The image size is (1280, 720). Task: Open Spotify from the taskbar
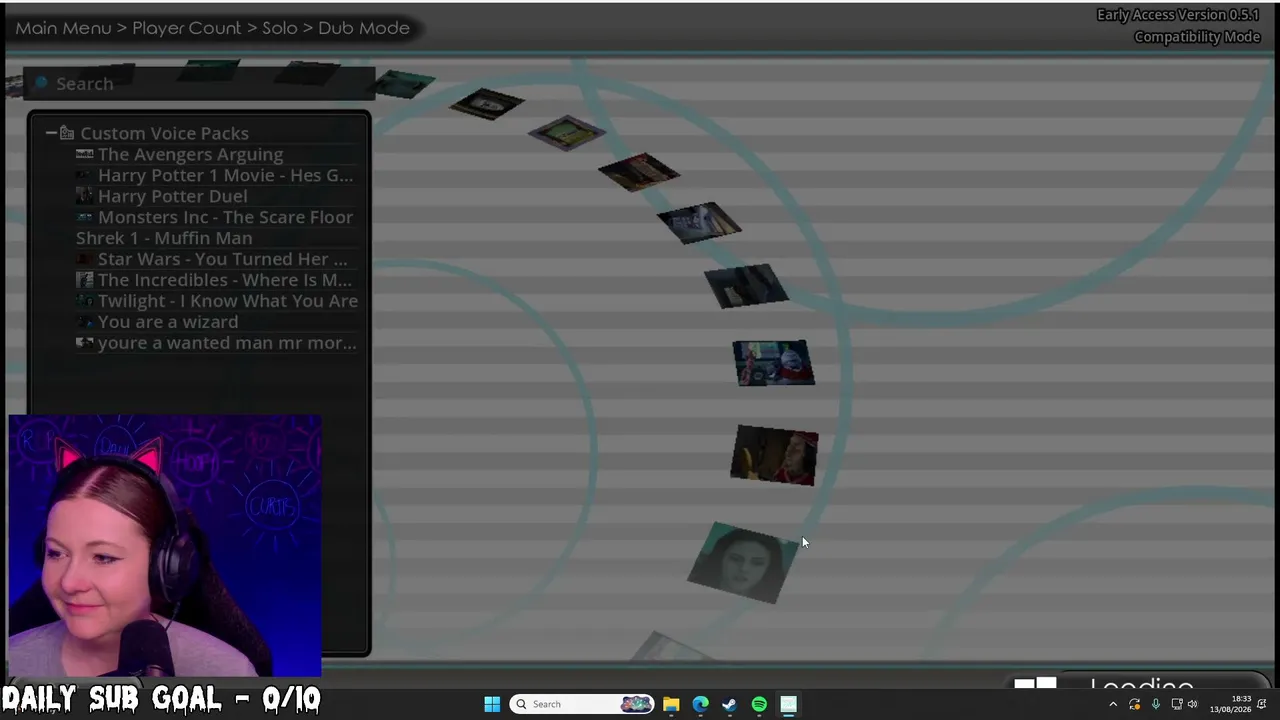[759, 704]
